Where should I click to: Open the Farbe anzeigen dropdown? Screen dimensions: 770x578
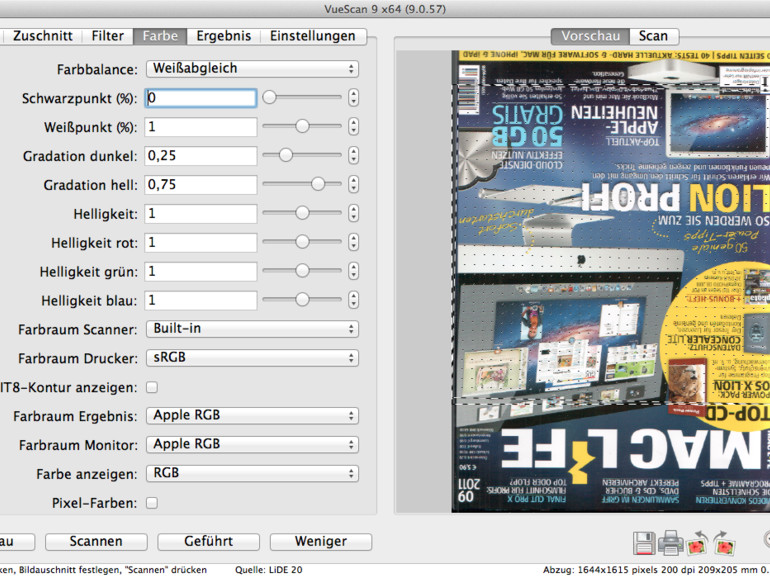[252, 474]
